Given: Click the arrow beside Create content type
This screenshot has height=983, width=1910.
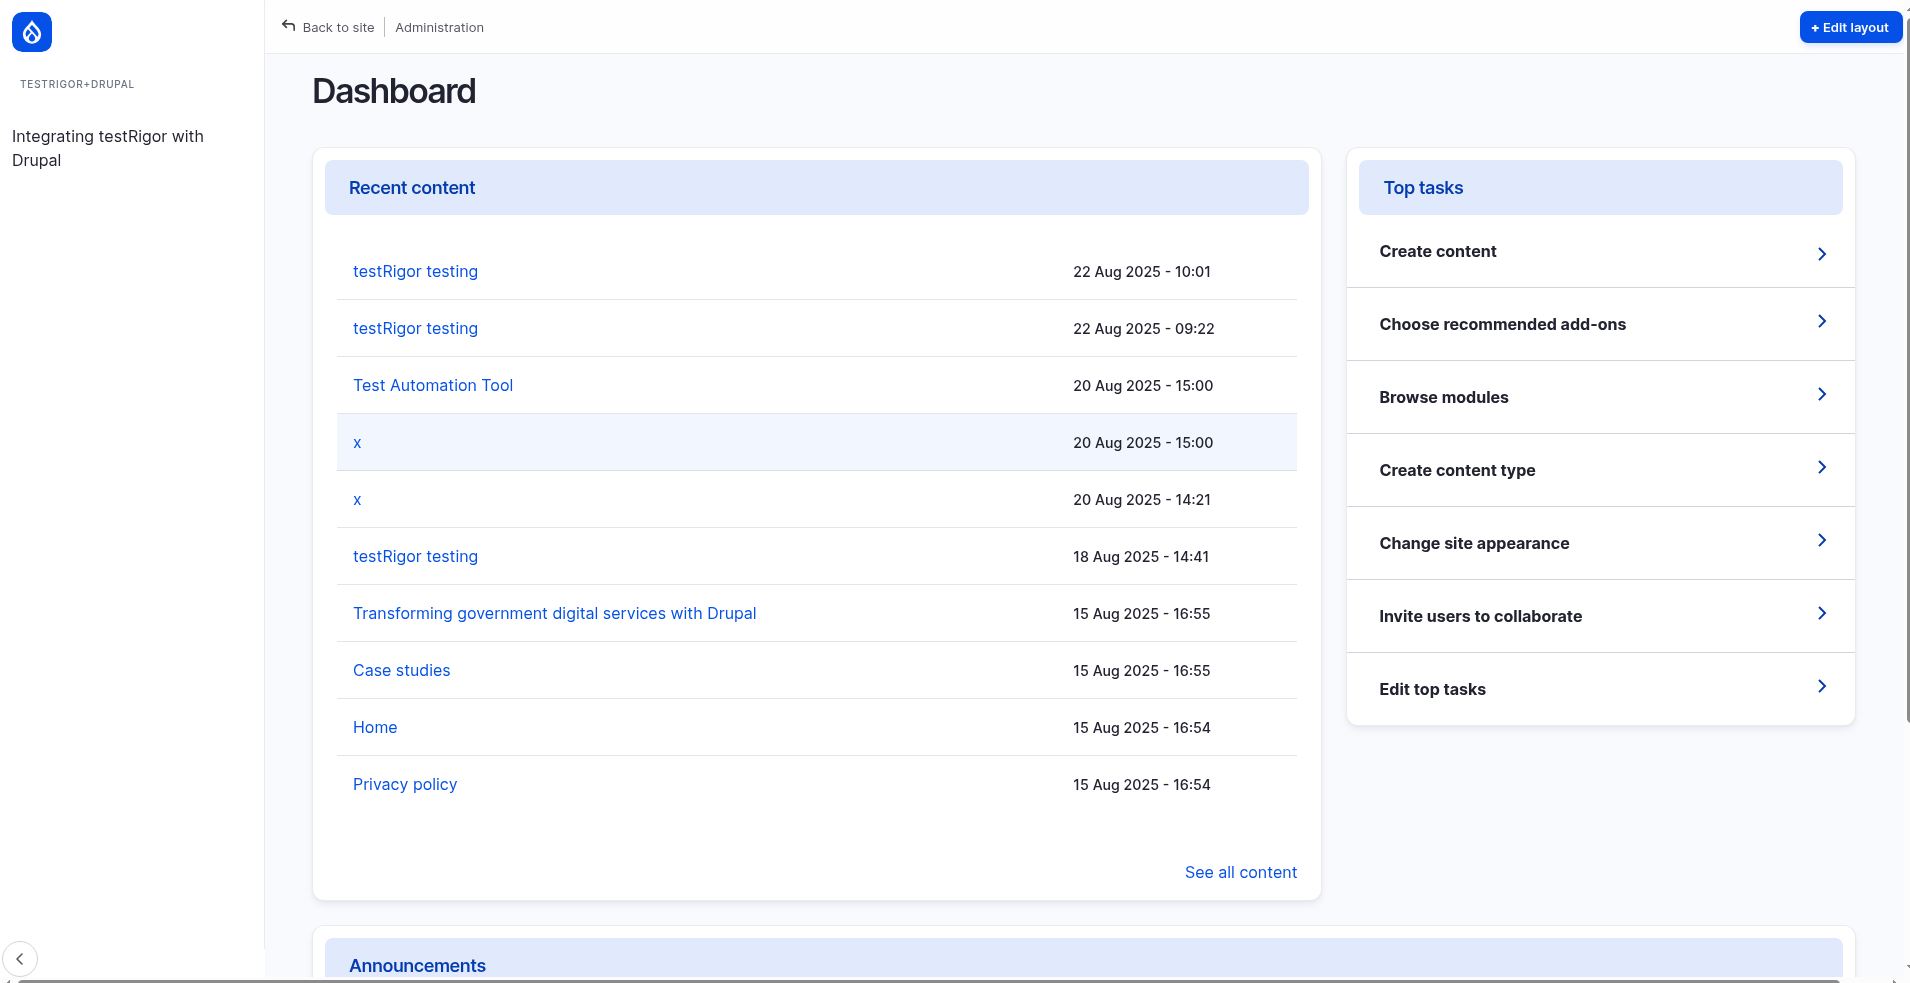Looking at the screenshot, I should (1821, 467).
